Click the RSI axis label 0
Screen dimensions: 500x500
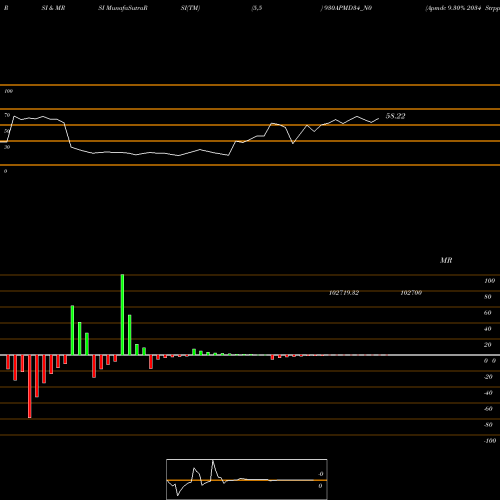coord(6,171)
